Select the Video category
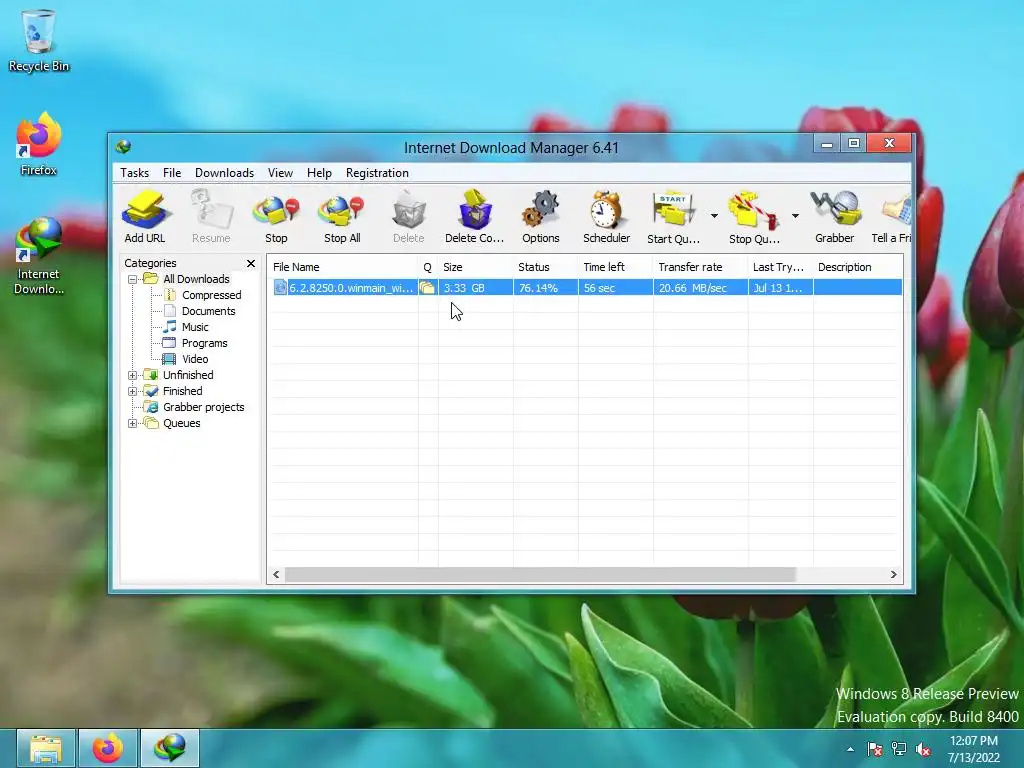This screenshot has width=1024, height=768. 195,359
